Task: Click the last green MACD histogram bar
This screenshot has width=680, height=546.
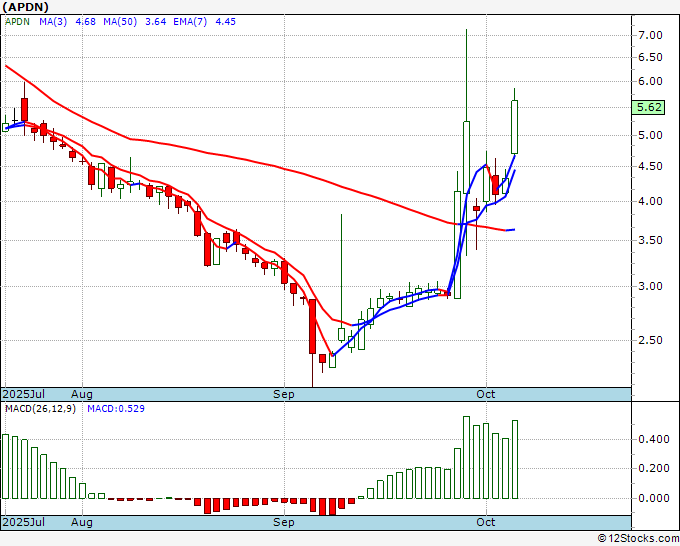Action: 515,459
